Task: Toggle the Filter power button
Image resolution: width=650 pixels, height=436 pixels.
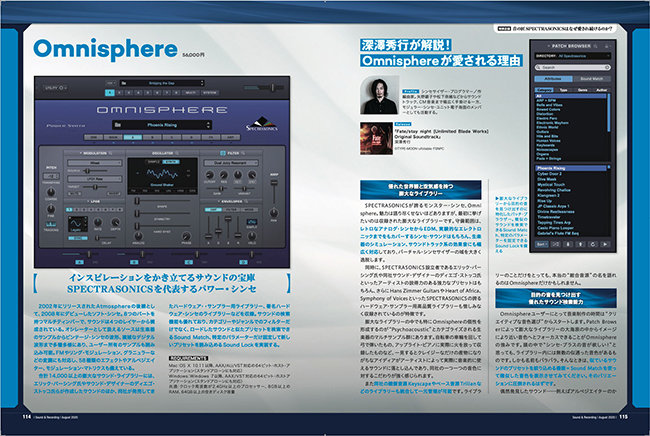Action: [x=223, y=153]
